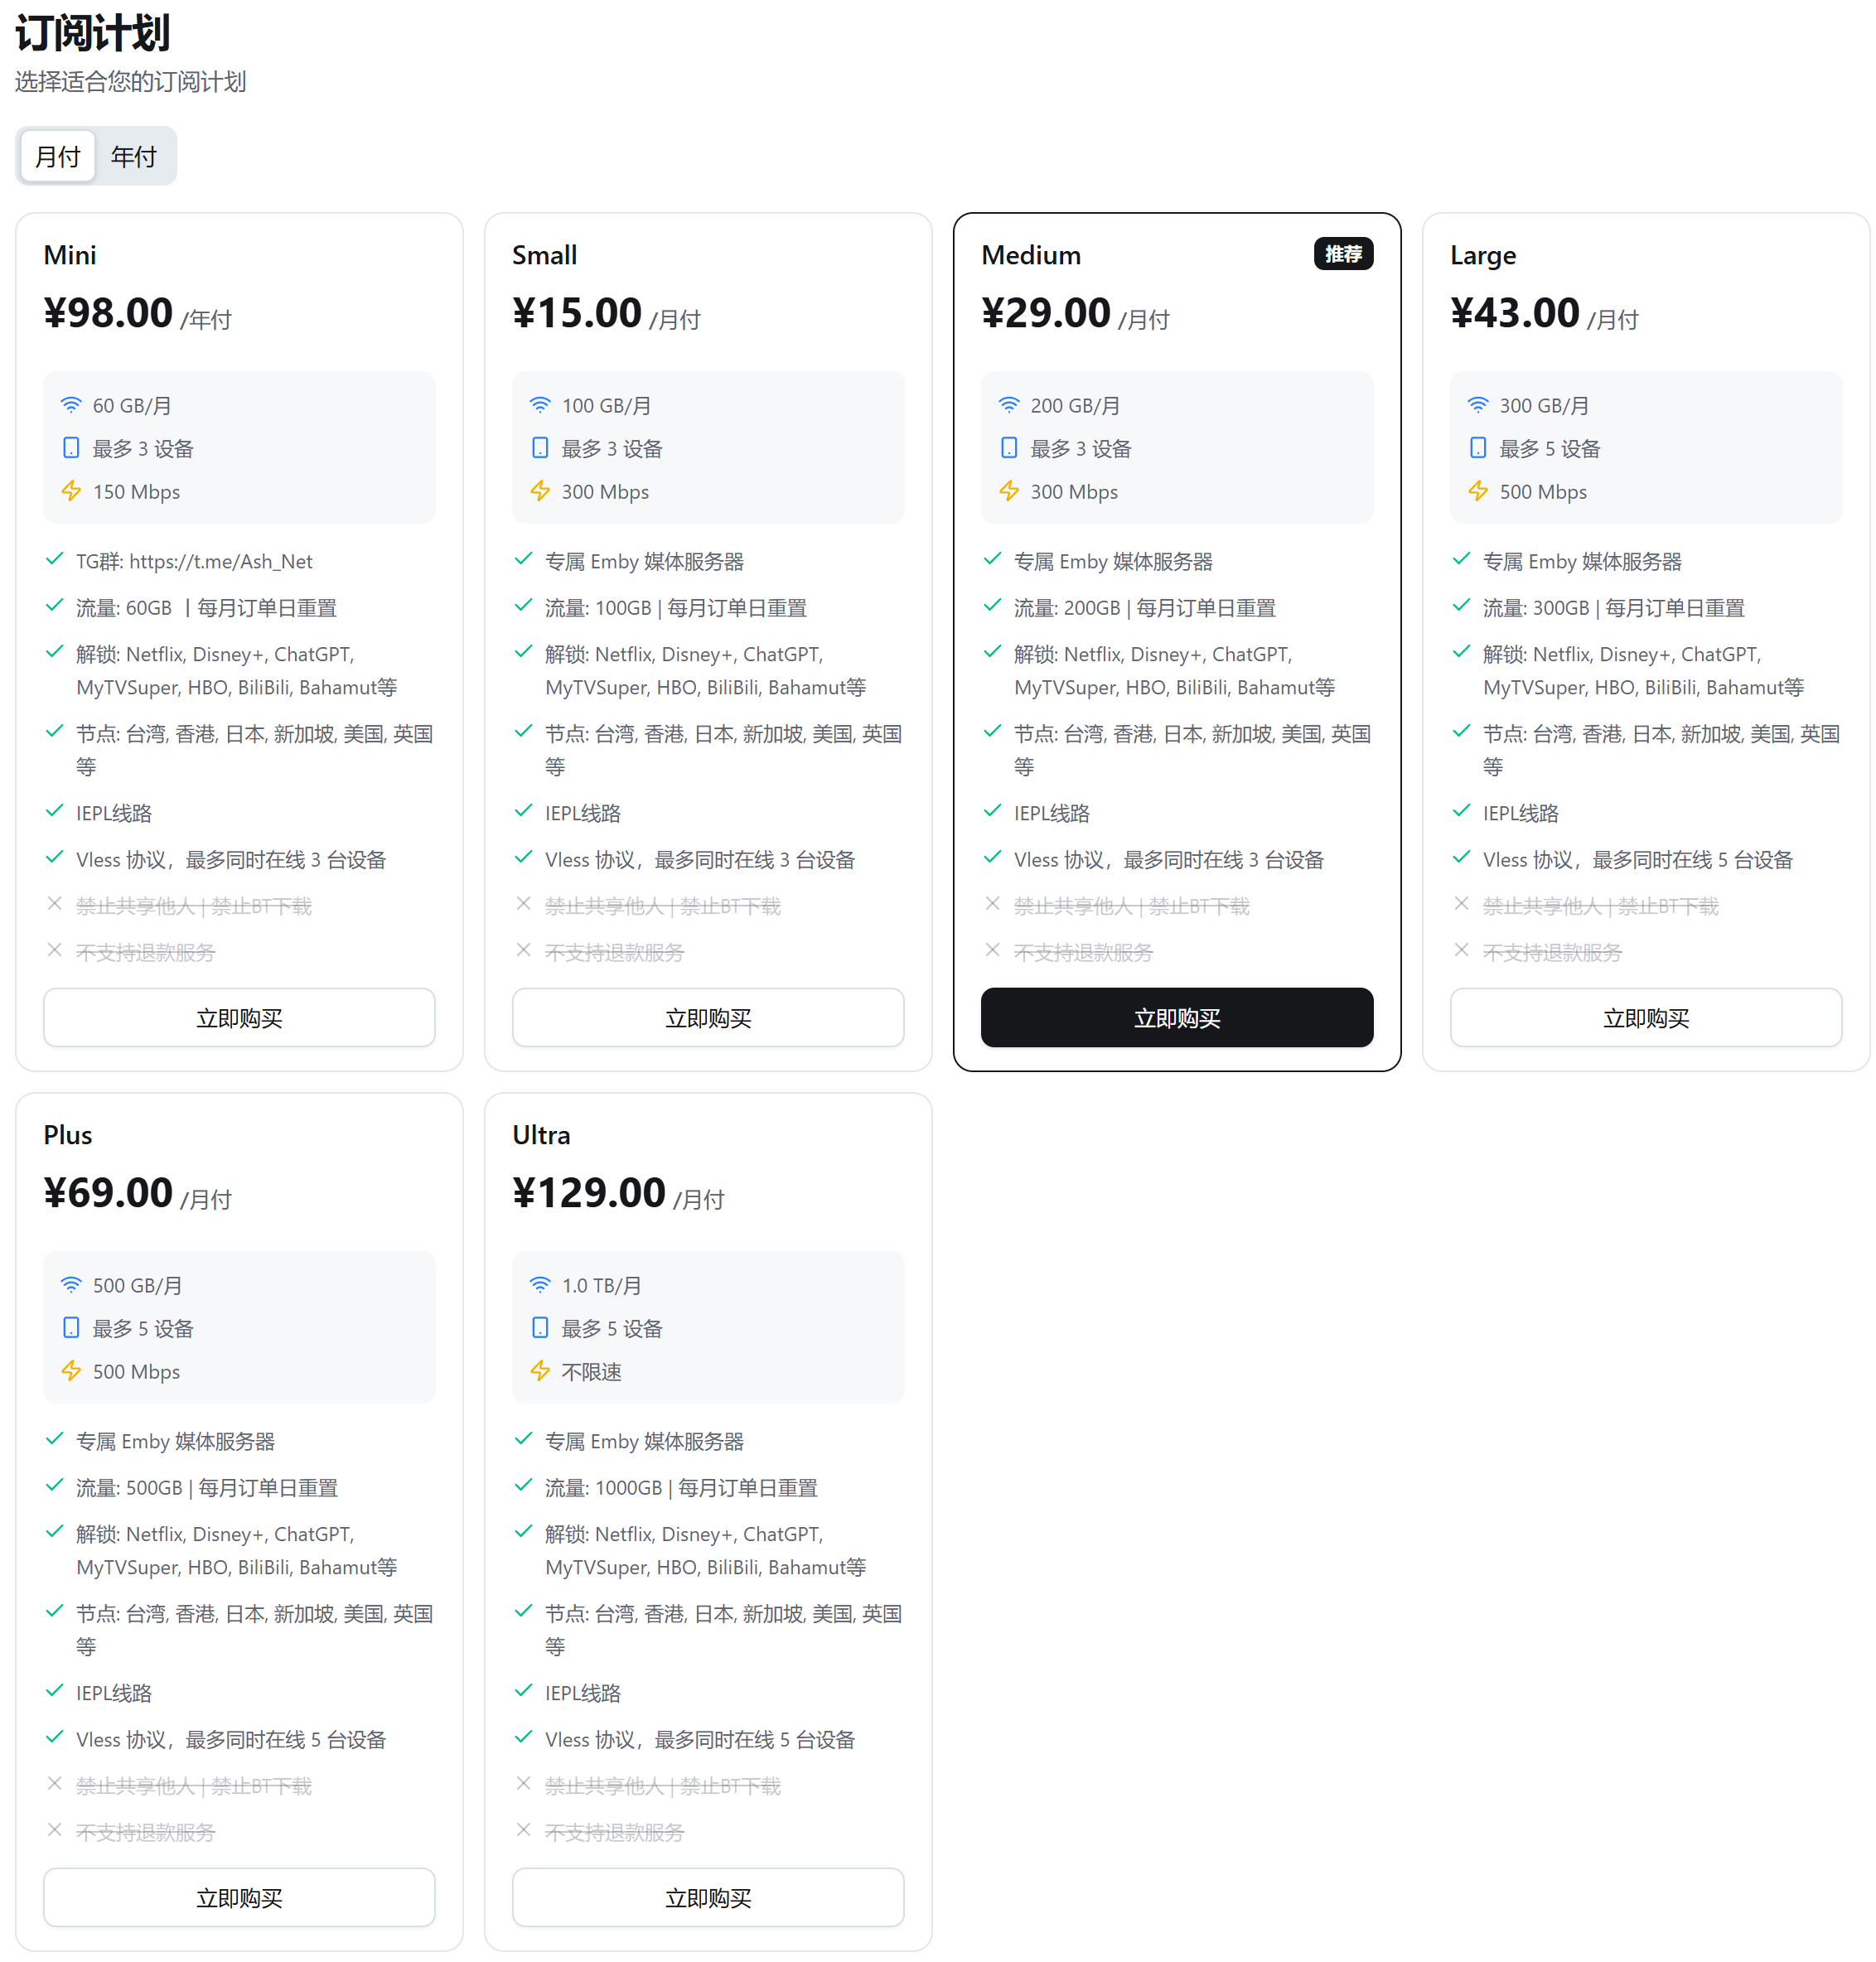Open the https://t.me/Ash_Net Telegram group text
The image size is (1876, 1962).
tap(221, 561)
